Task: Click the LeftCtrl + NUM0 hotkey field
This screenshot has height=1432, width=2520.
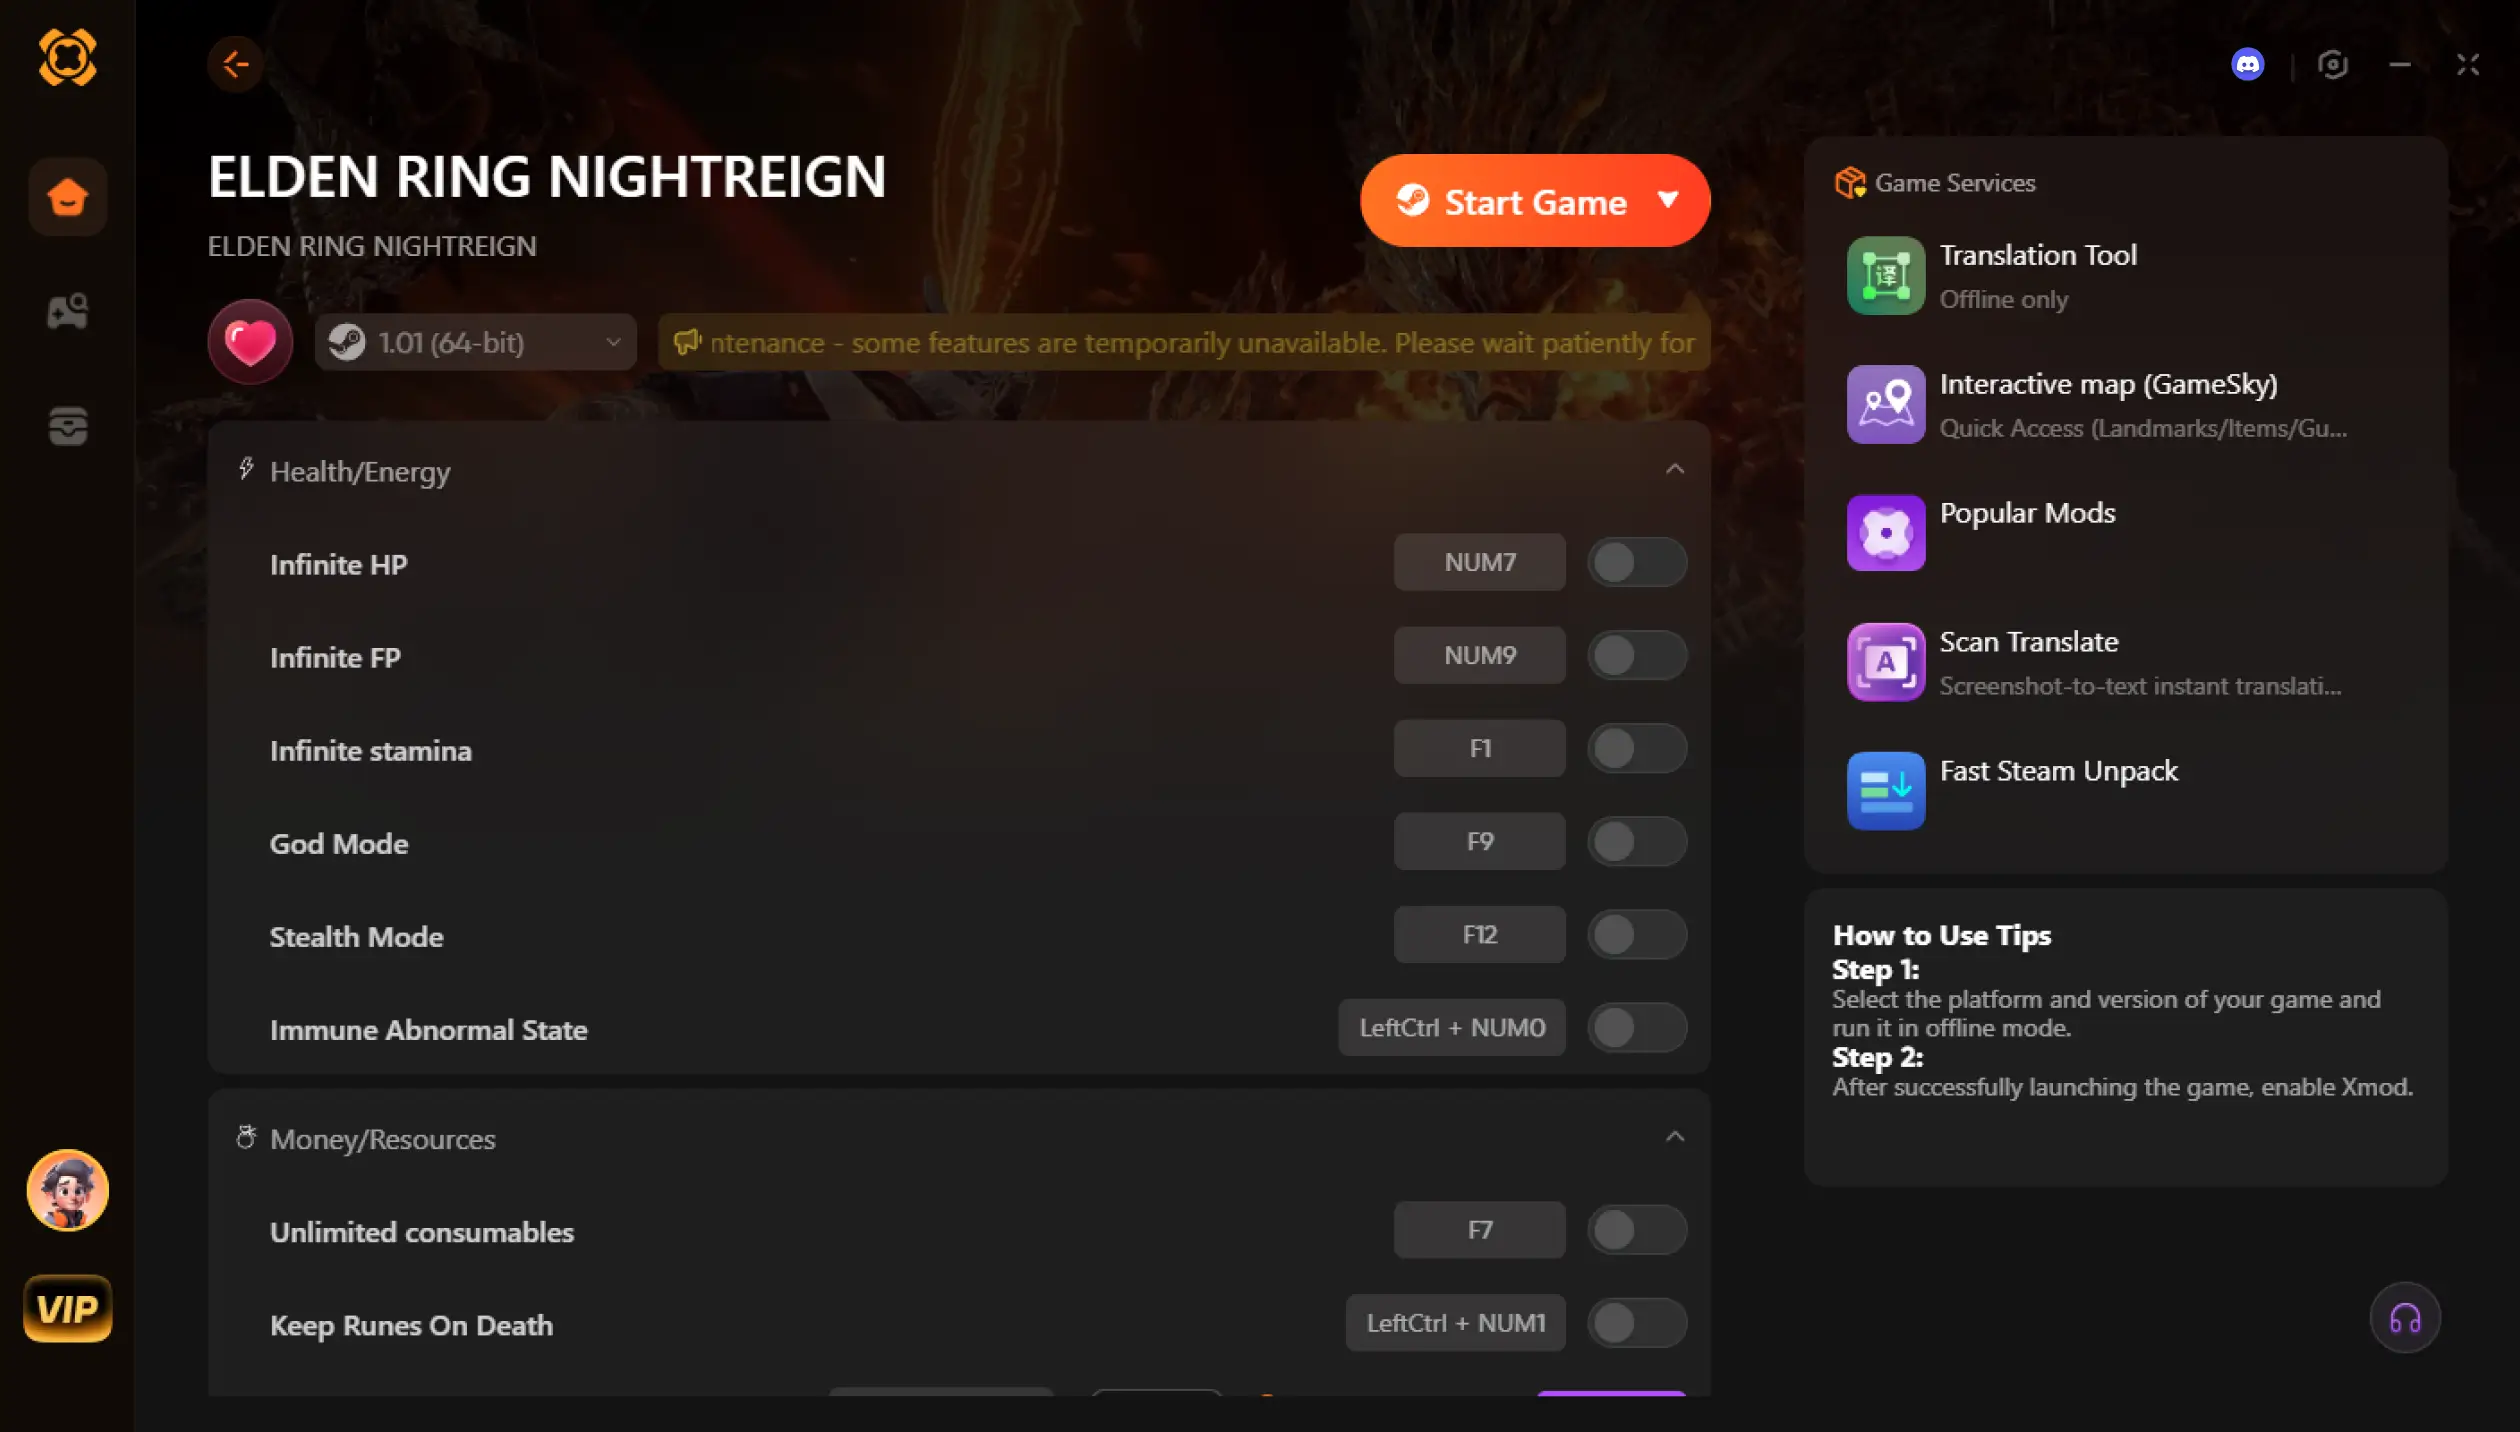Action: tap(1451, 1028)
